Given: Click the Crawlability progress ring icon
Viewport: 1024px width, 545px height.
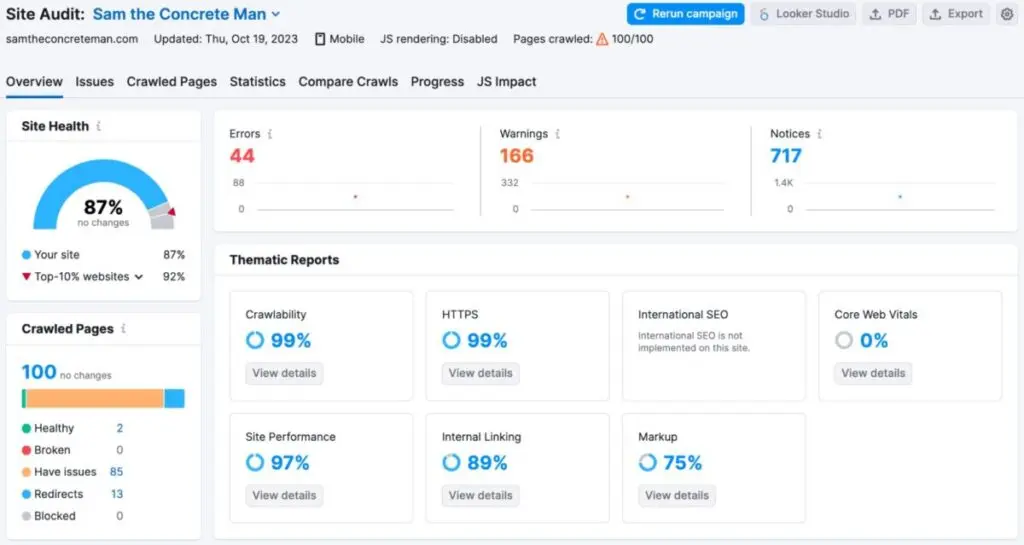Looking at the screenshot, I should [x=255, y=341].
